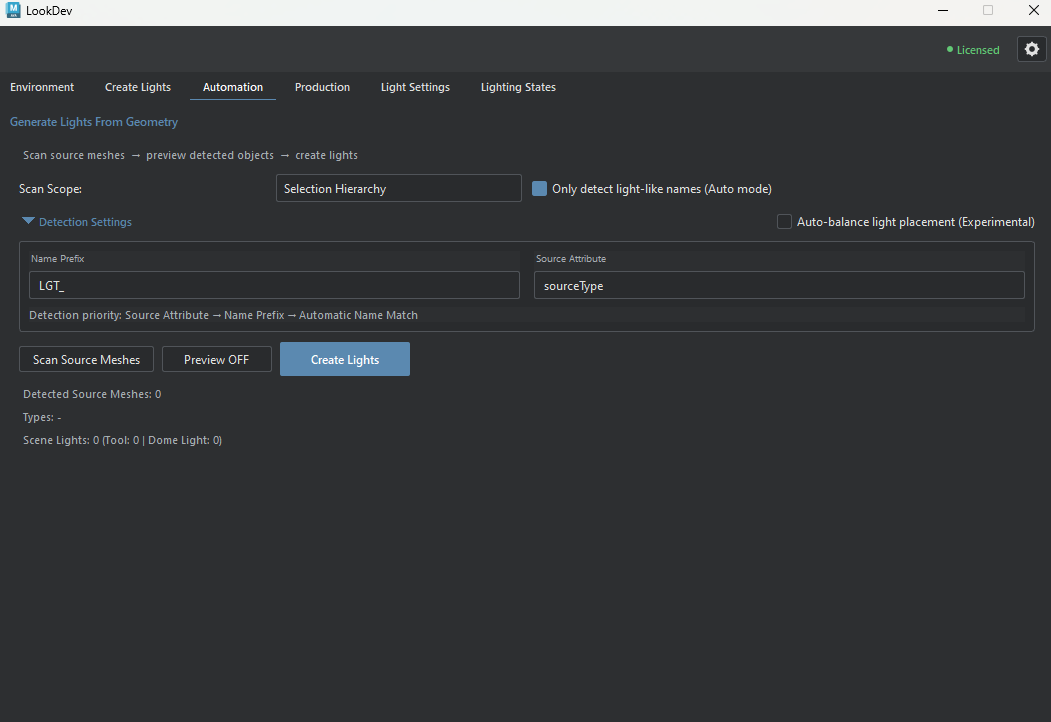Click the Detection priority description text
Viewport: 1051px width, 722px height.
pos(223,315)
